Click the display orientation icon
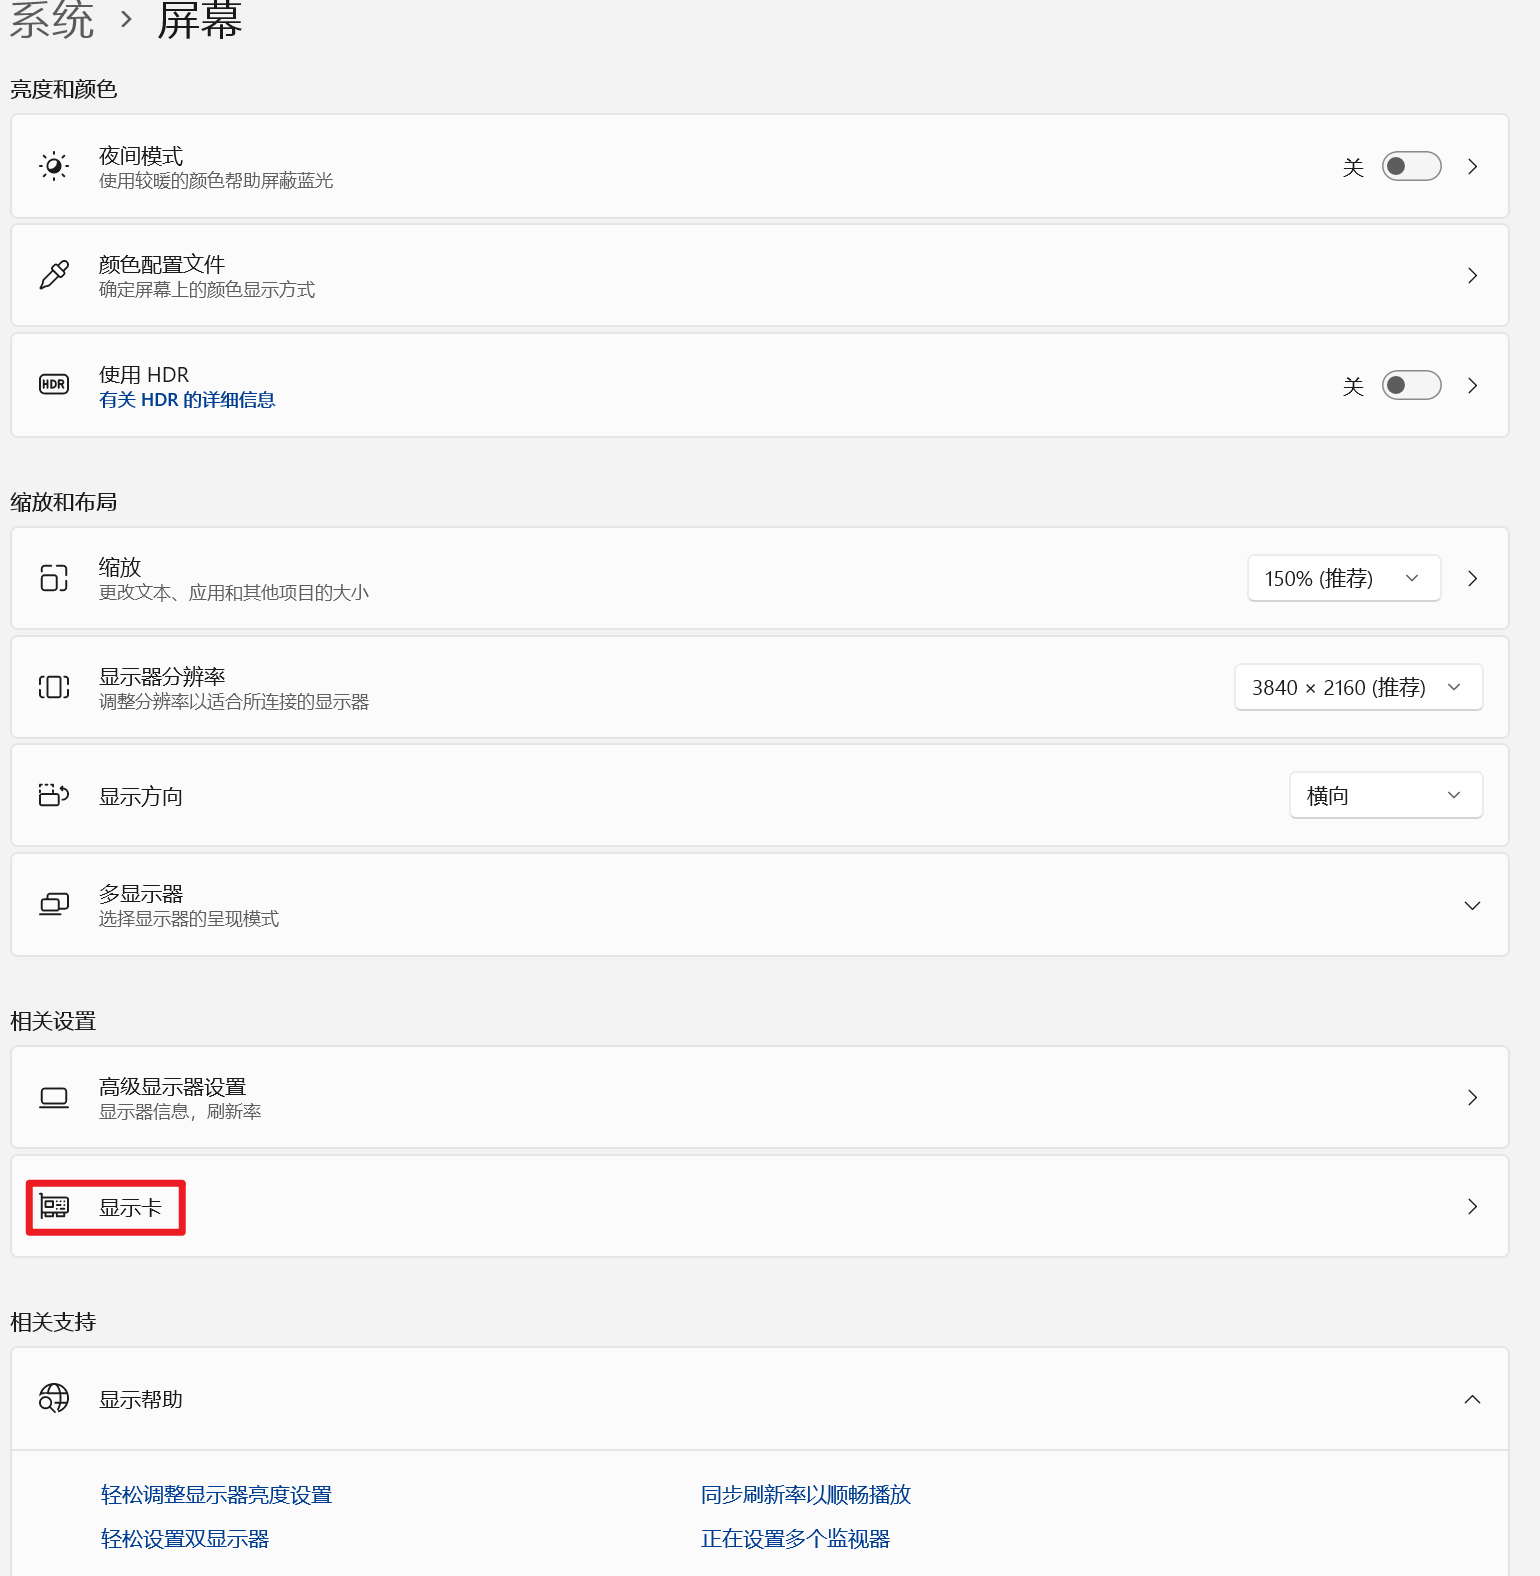This screenshot has height=1576, width=1540. pos(54,795)
